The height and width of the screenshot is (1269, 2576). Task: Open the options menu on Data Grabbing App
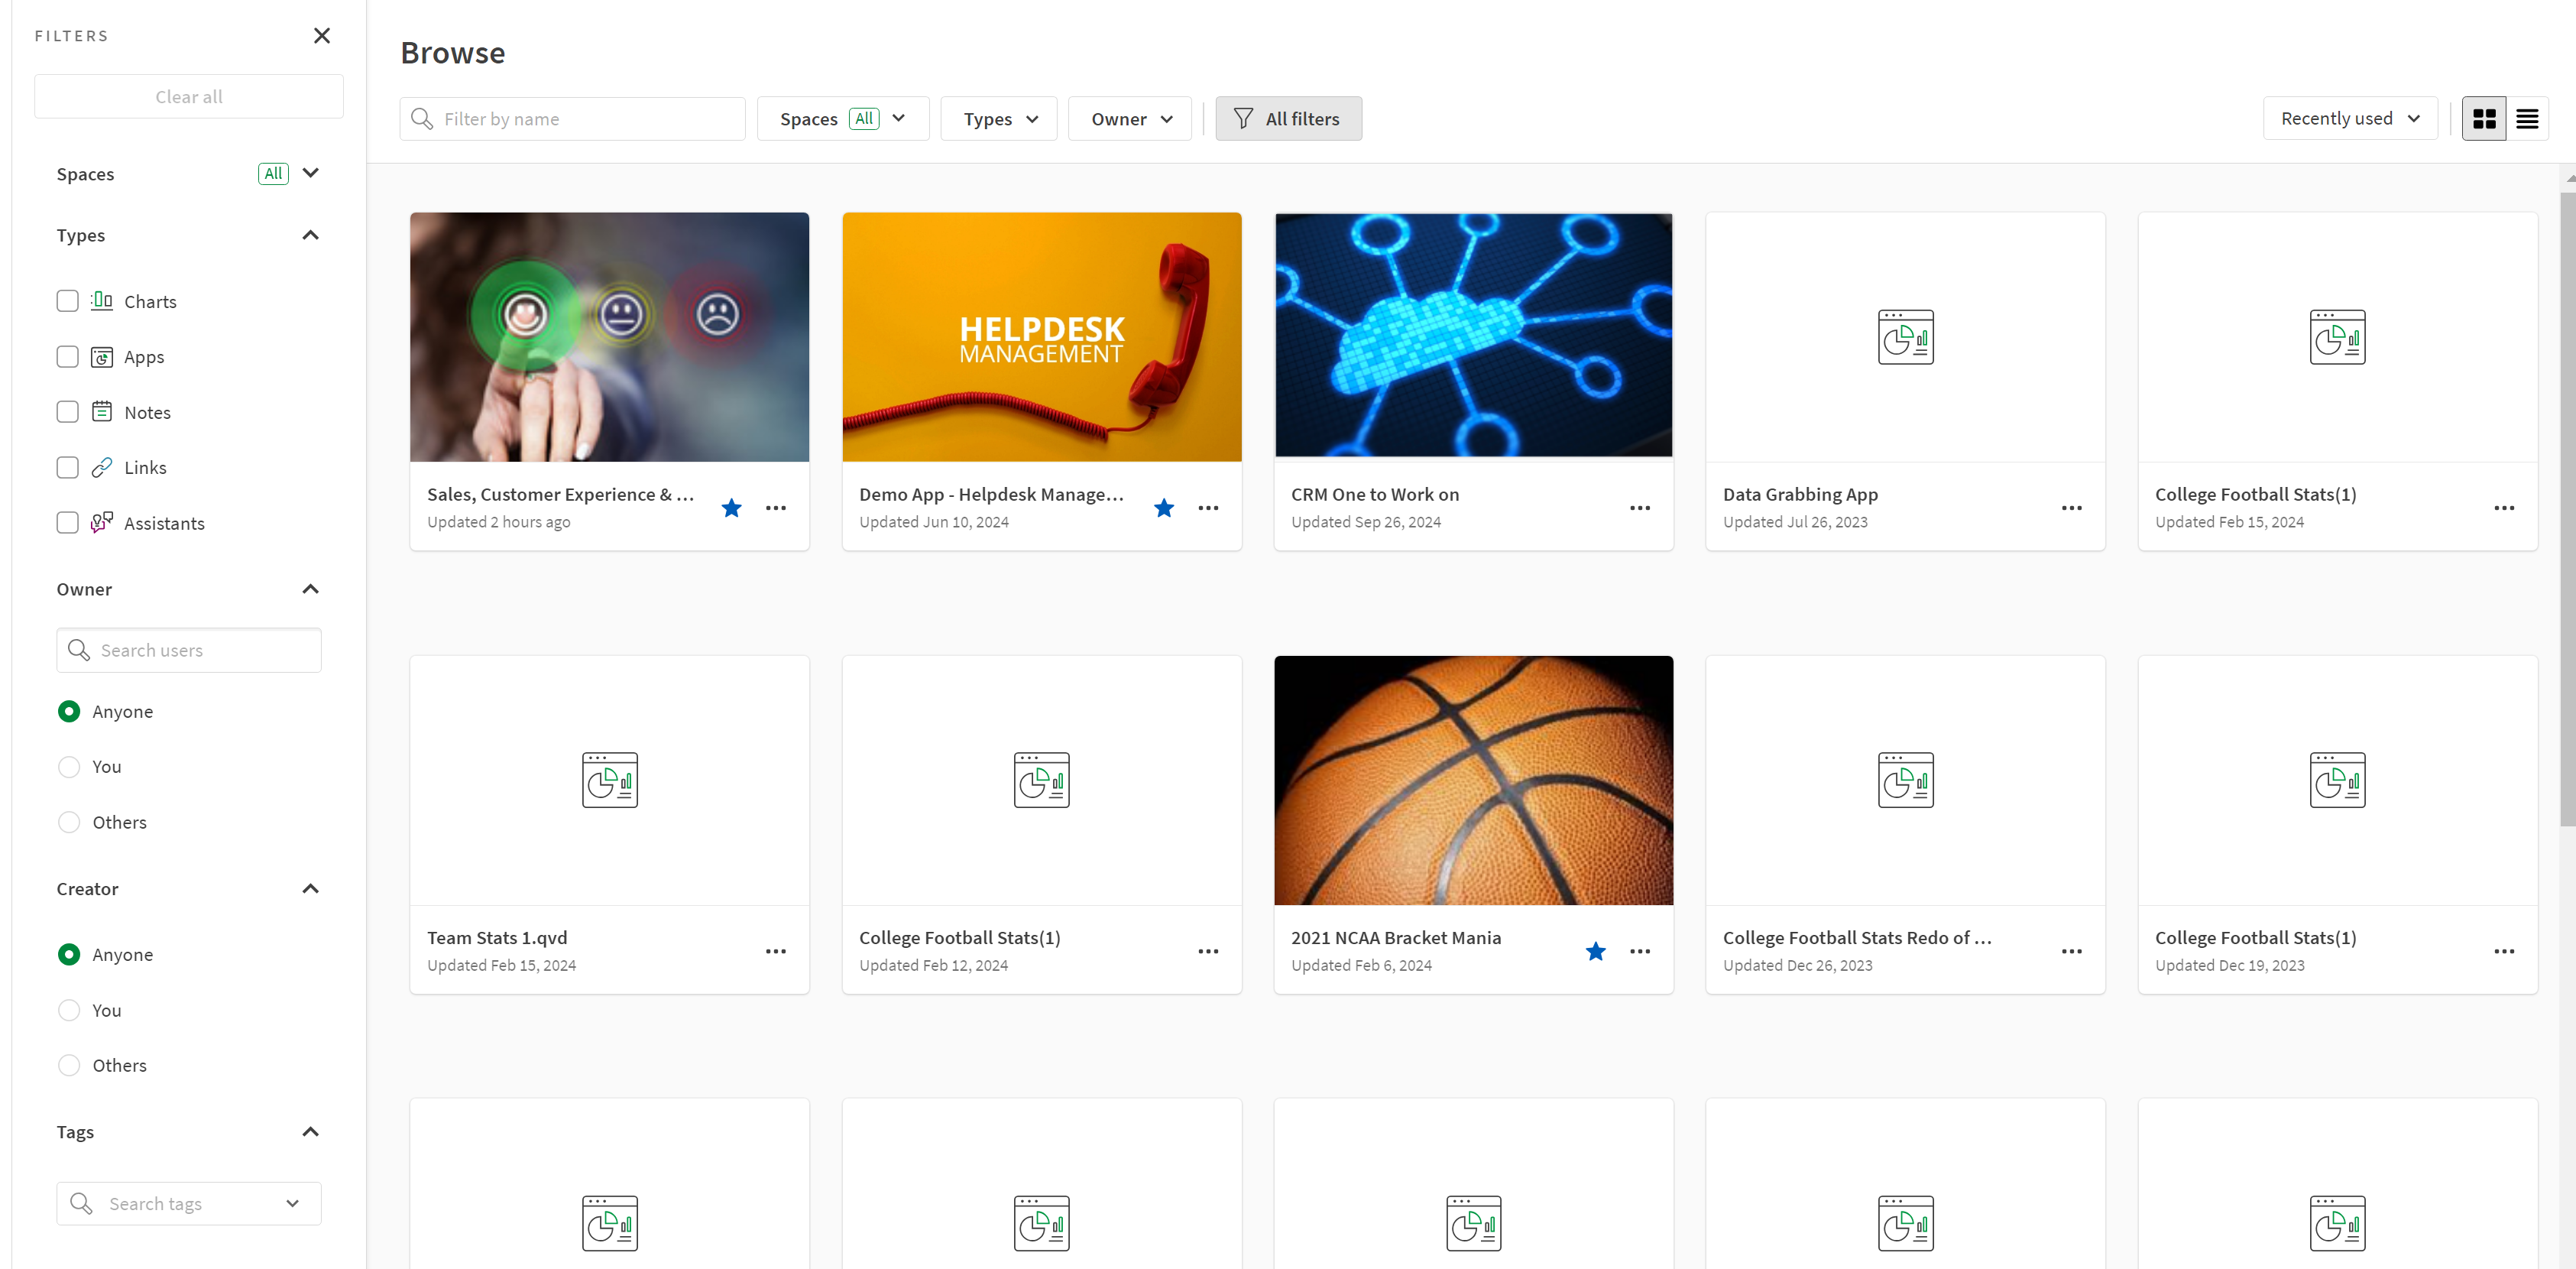point(2070,508)
